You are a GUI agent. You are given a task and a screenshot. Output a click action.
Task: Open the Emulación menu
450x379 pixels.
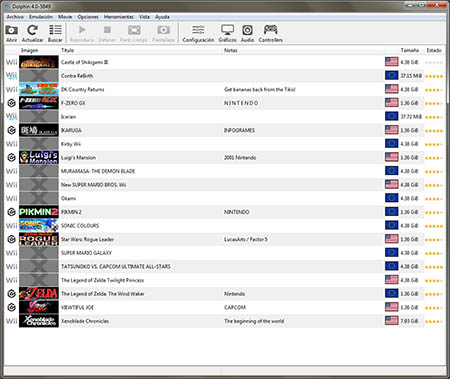pyautogui.click(x=41, y=17)
